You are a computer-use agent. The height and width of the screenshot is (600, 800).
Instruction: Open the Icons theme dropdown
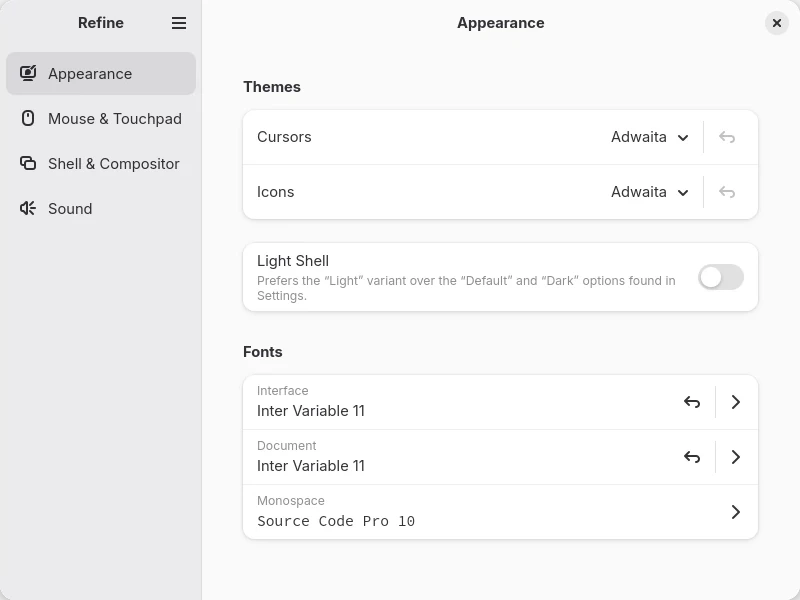tap(650, 192)
